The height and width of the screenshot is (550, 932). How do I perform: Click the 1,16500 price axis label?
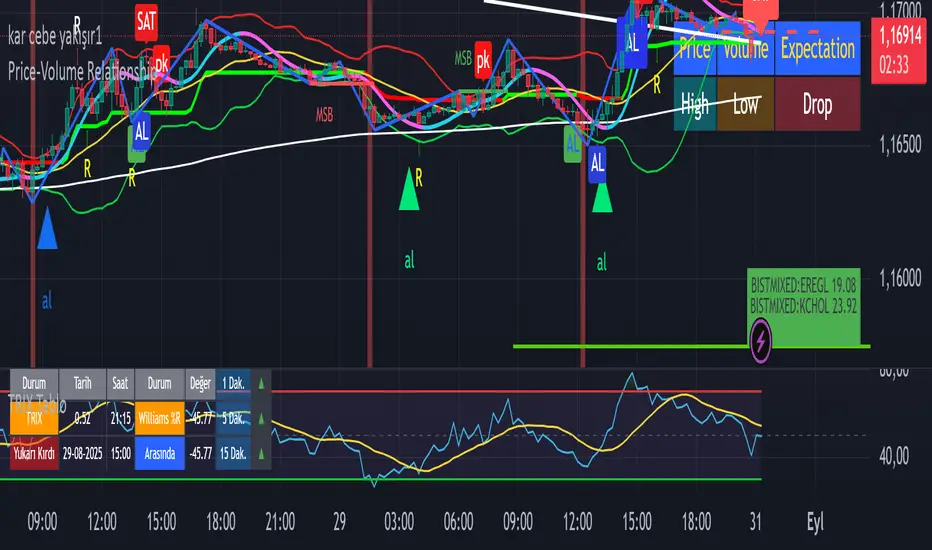[900, 144]
